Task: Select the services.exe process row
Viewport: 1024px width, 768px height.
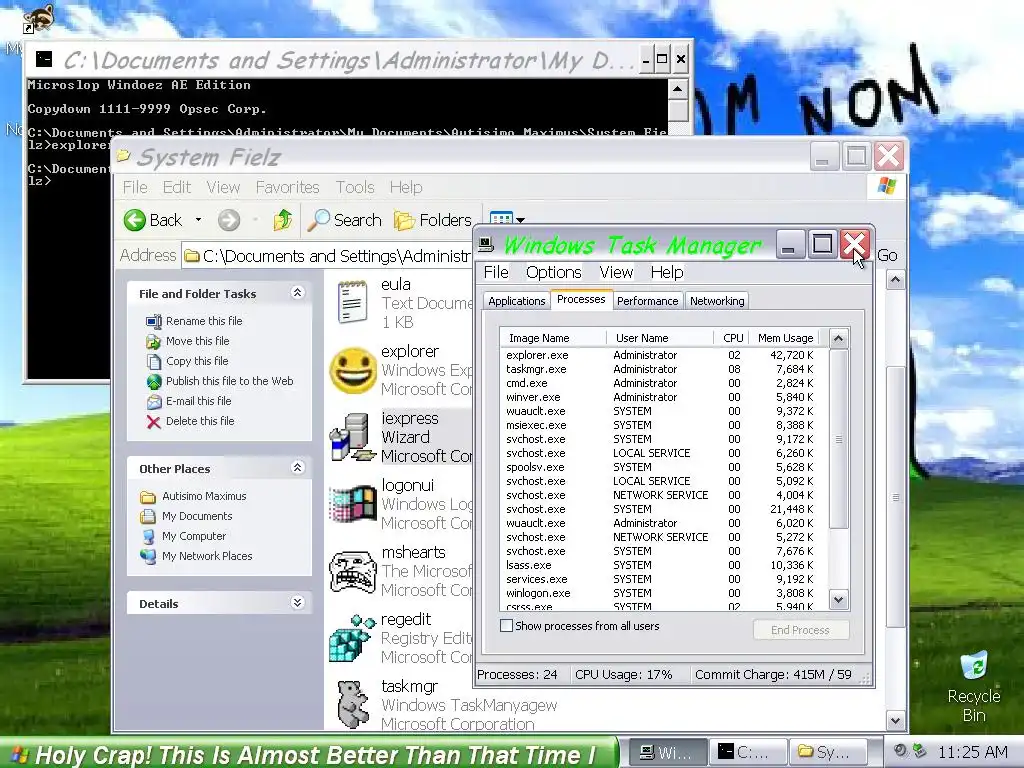Action: click(664, 579)
